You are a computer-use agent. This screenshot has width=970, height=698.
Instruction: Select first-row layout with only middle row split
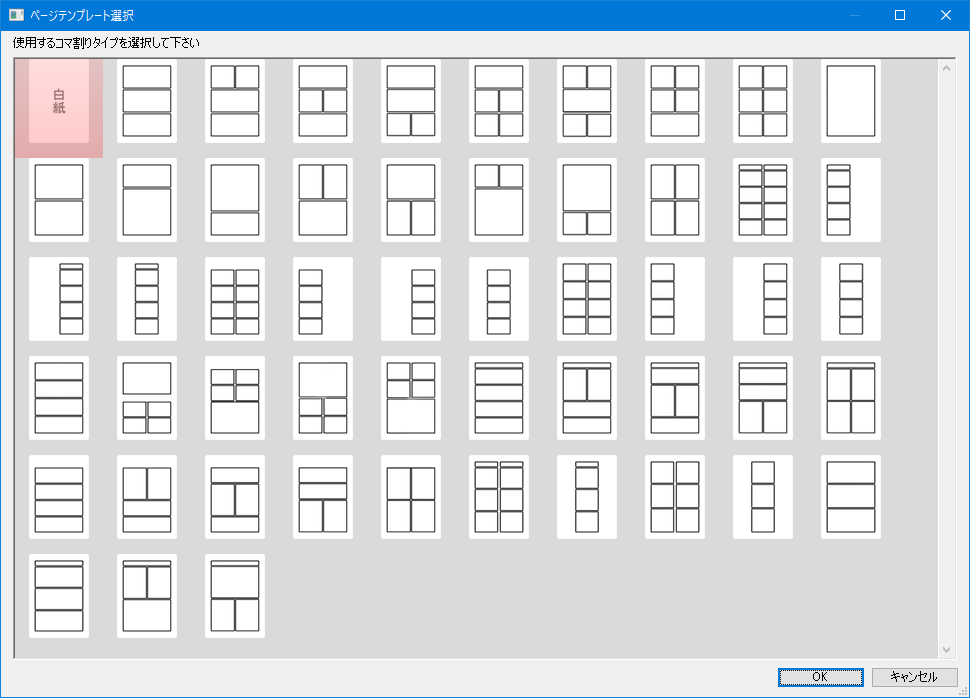(323, 101)
